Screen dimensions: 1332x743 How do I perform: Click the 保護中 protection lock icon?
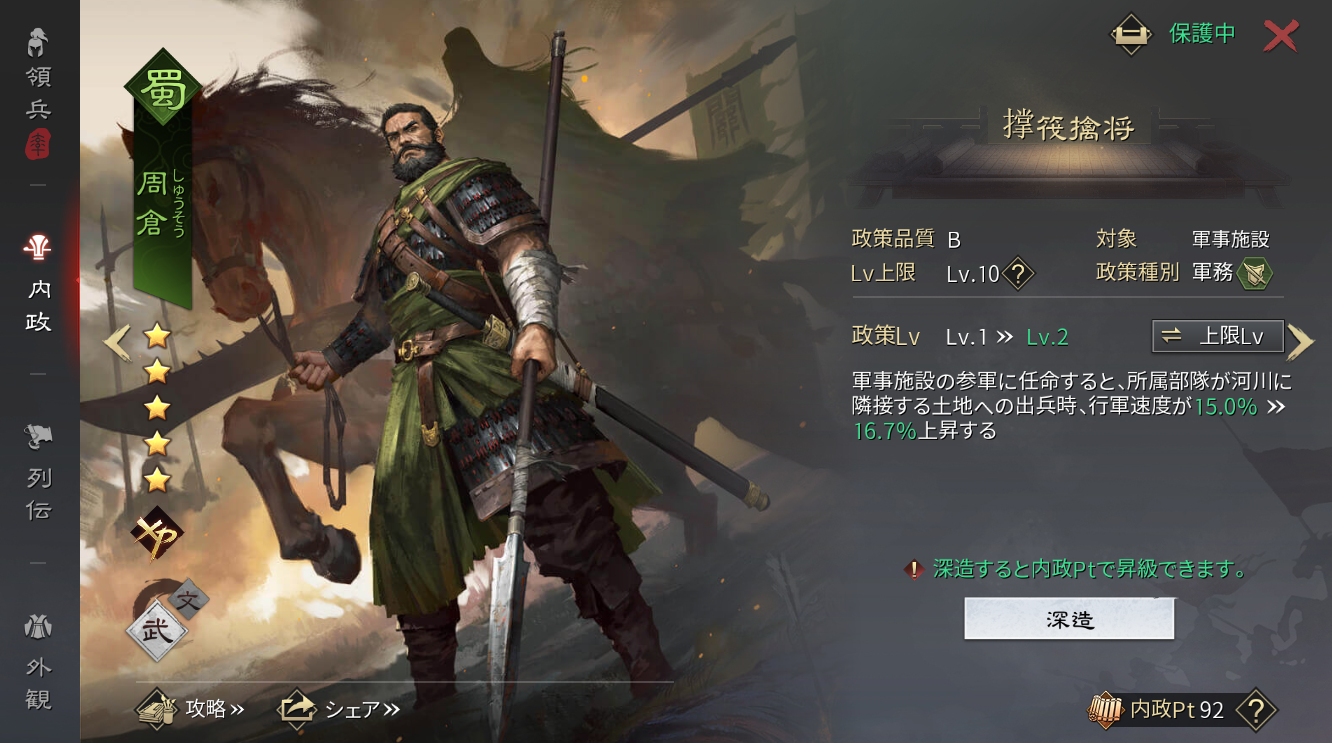point(1131,34)
